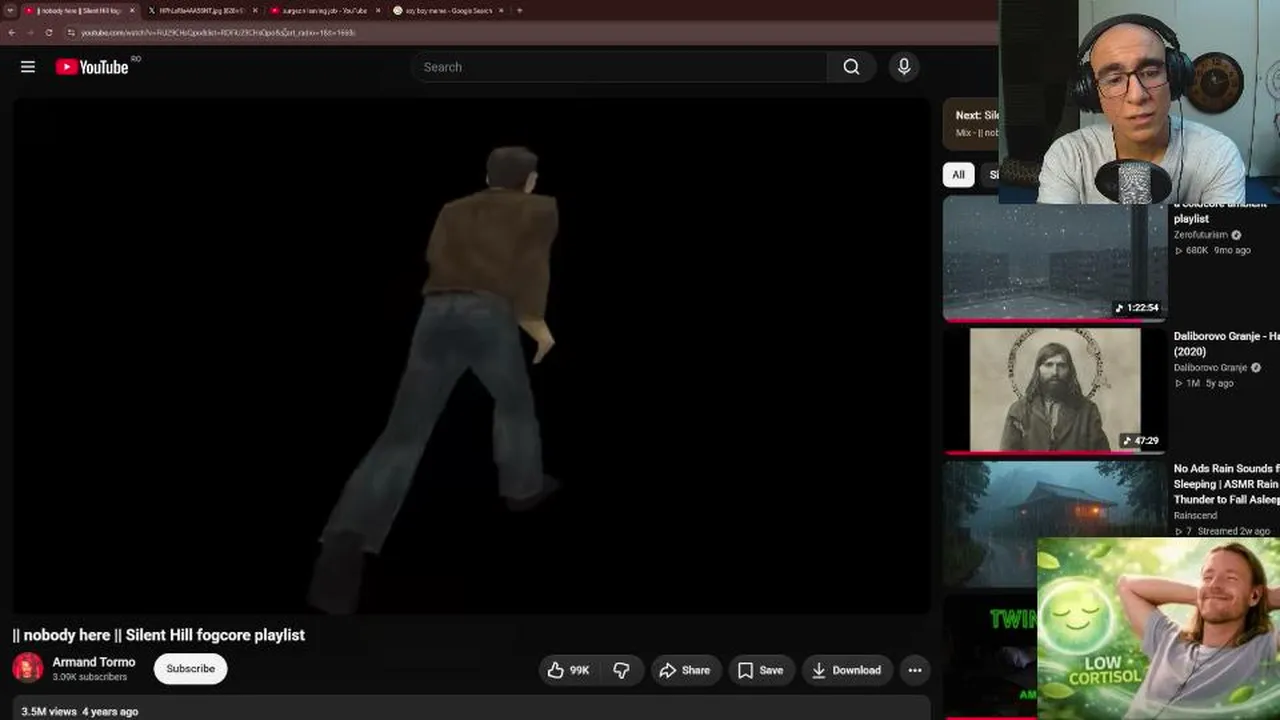This screenshot has height=720, width=1280.
Task: Open the tab search dropdown arrow
Action: [x=9, y=10]
